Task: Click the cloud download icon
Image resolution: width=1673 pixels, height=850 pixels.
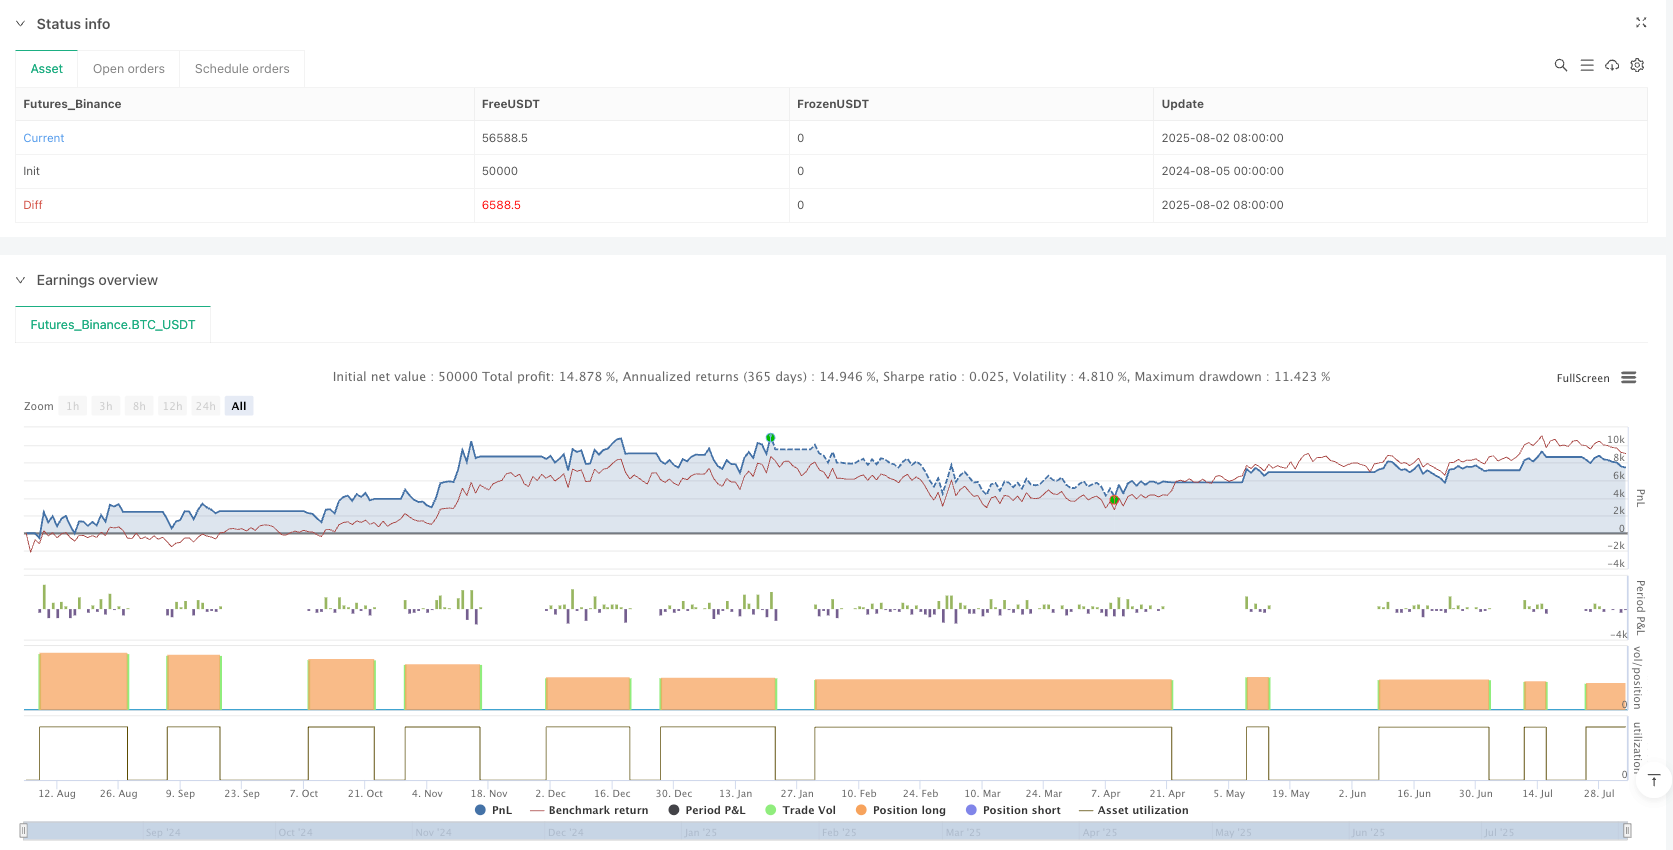Action: click(x=1612, y=65)
